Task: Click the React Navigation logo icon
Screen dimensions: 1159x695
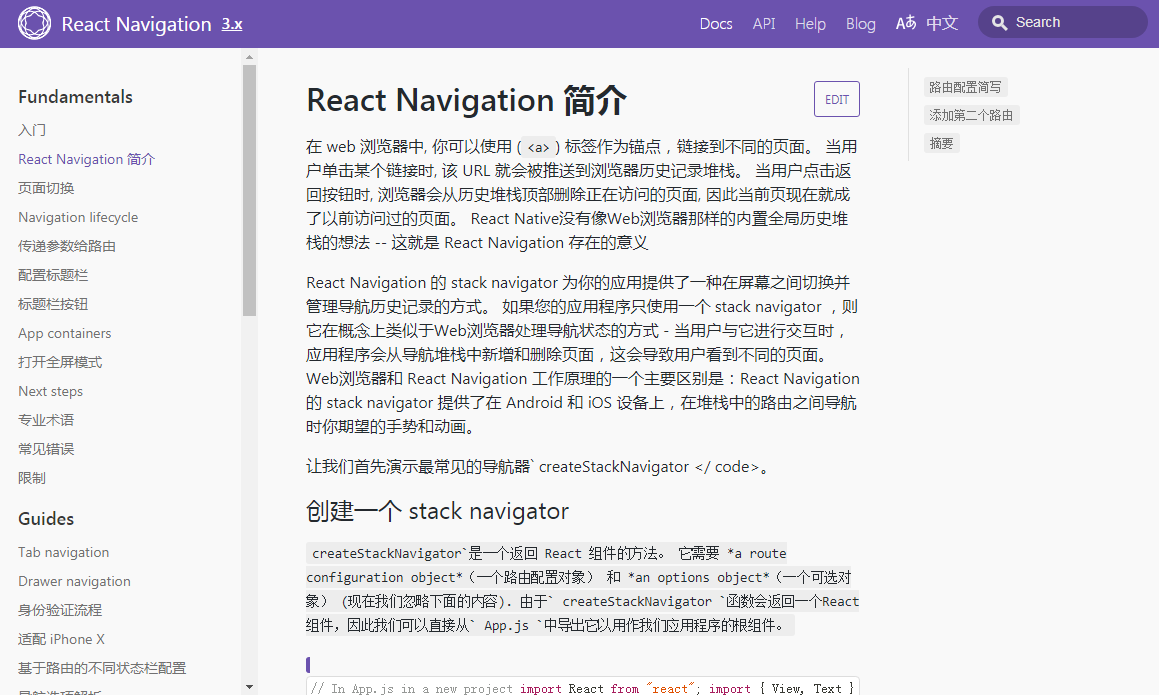Action: [35, 23]
